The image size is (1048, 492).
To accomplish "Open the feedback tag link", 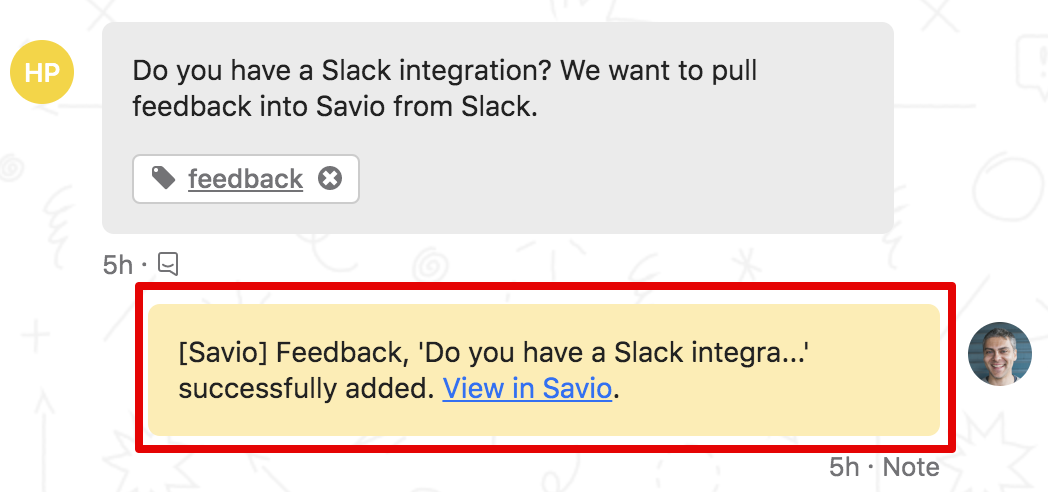I will [x=245, y=178].
